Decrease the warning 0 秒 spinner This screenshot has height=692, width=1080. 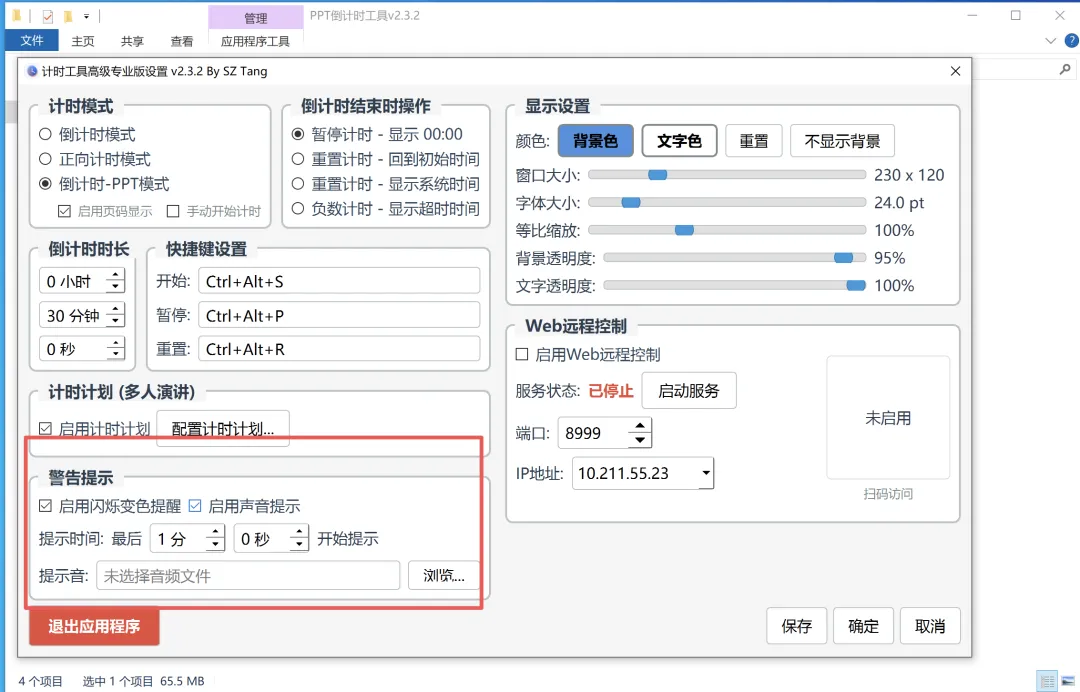(x=298, y=545)
